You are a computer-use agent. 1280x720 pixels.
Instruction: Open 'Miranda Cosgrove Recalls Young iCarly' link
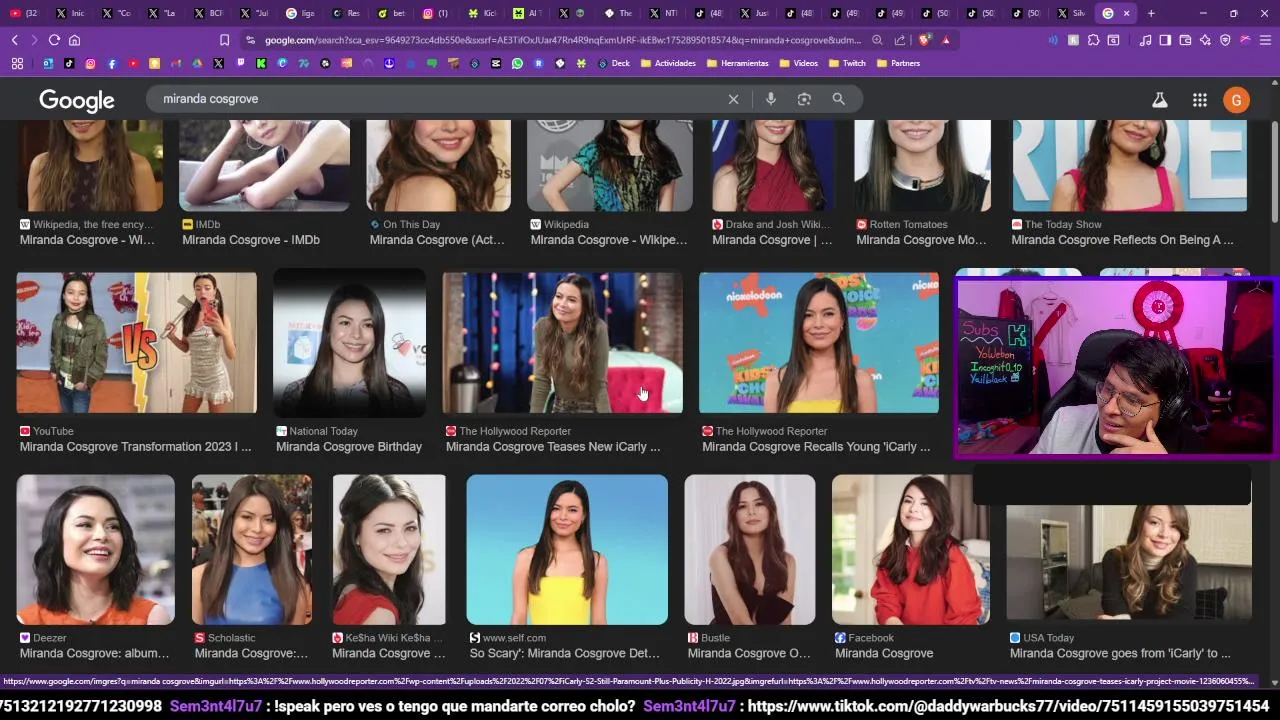[x=816, y=447]
